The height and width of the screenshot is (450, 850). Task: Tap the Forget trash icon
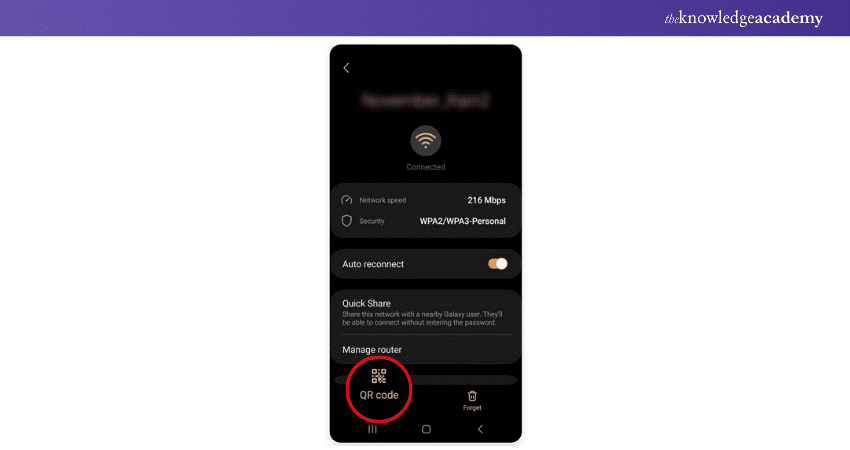coord(472,396)
